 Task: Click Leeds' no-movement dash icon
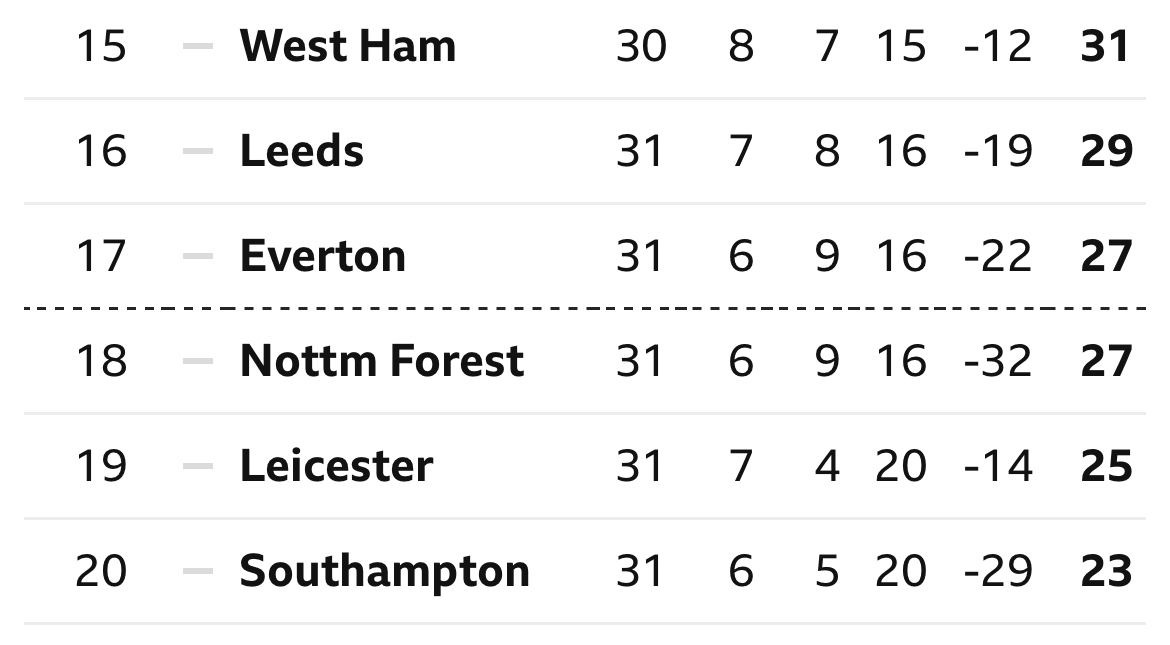click(198, 152)
